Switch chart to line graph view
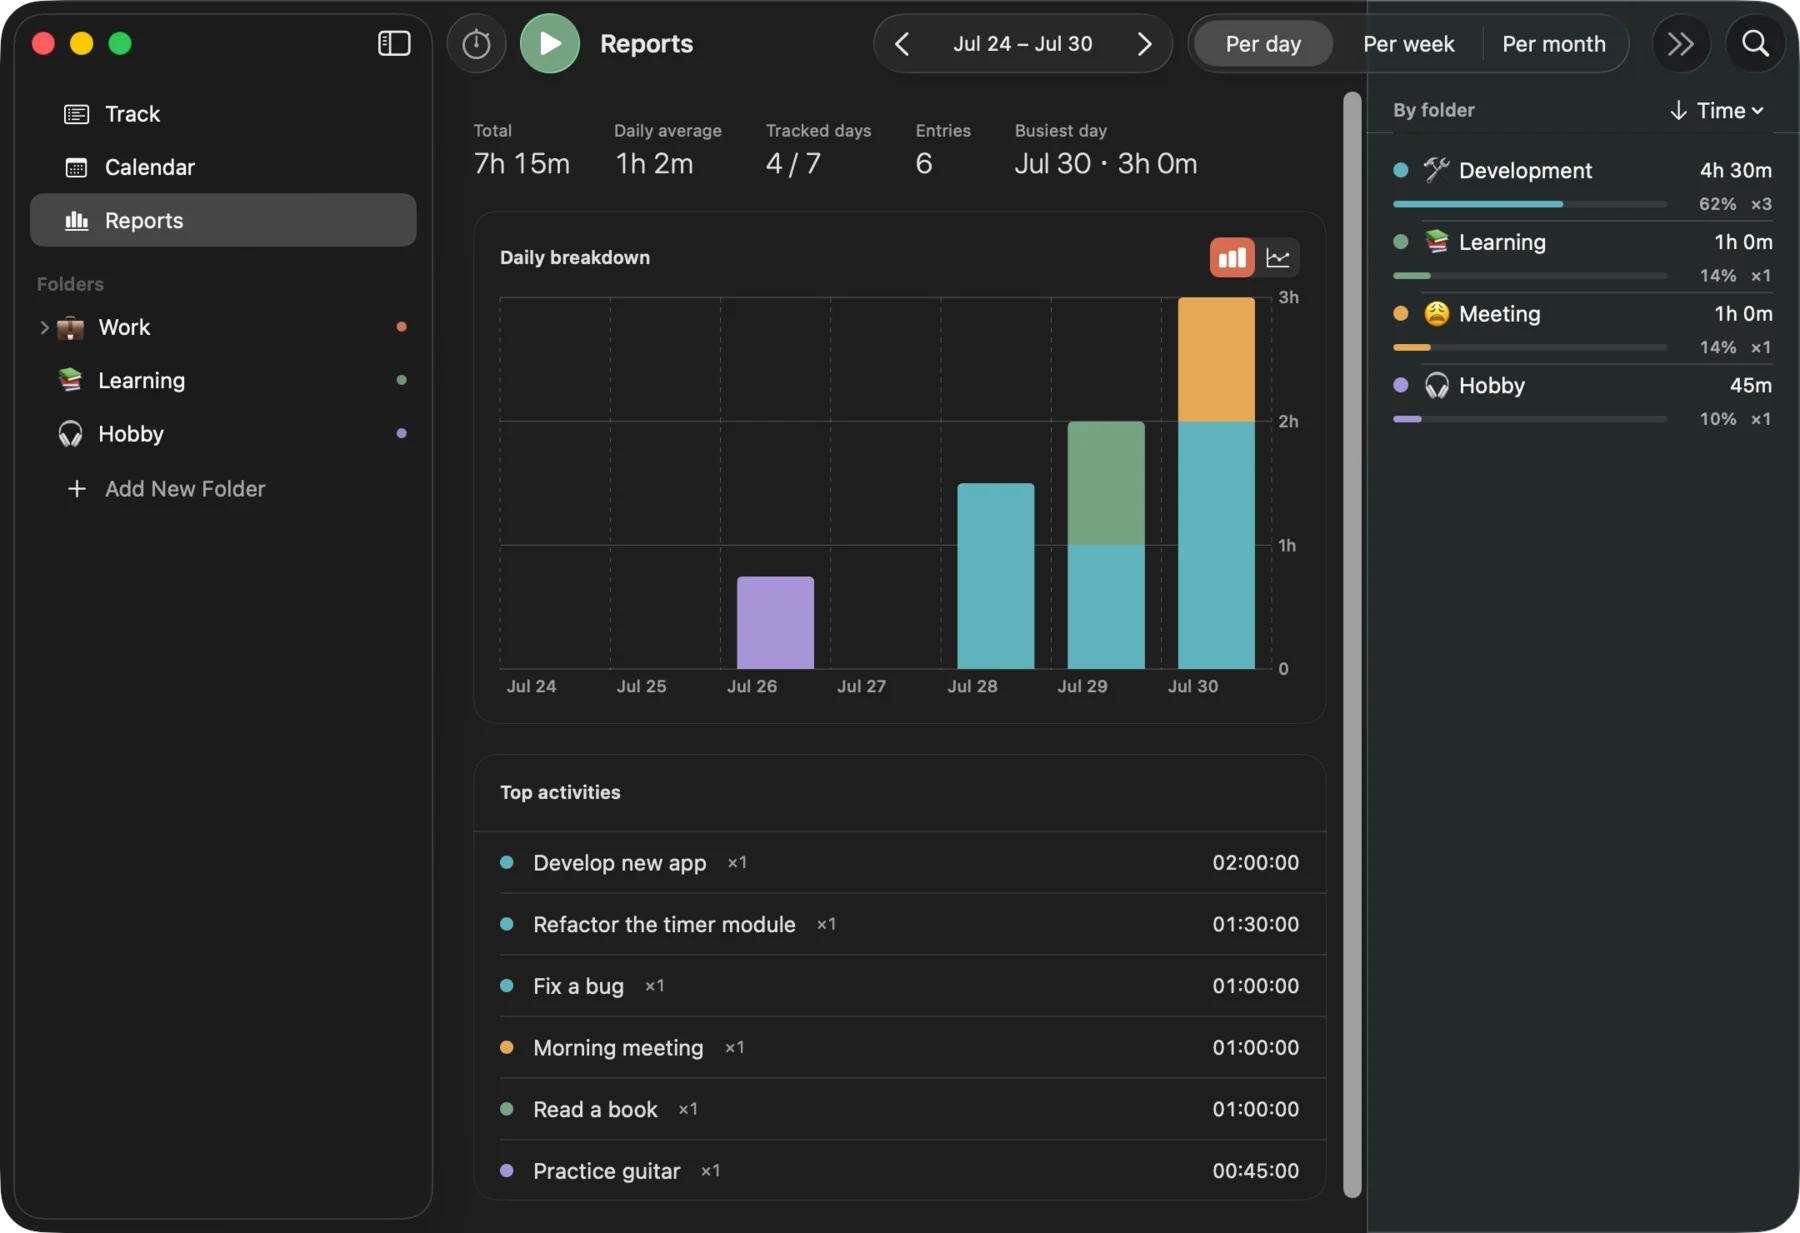The height and width of the screenshot is (1233, 1800). coord(1278,258)
